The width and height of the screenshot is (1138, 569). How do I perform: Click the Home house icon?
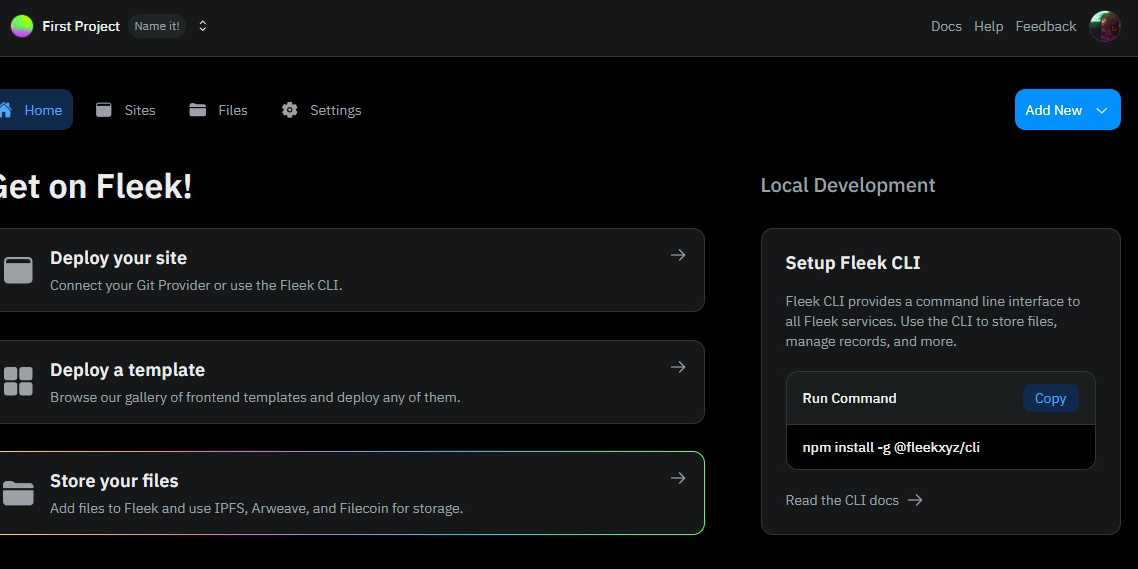[6, 110]
